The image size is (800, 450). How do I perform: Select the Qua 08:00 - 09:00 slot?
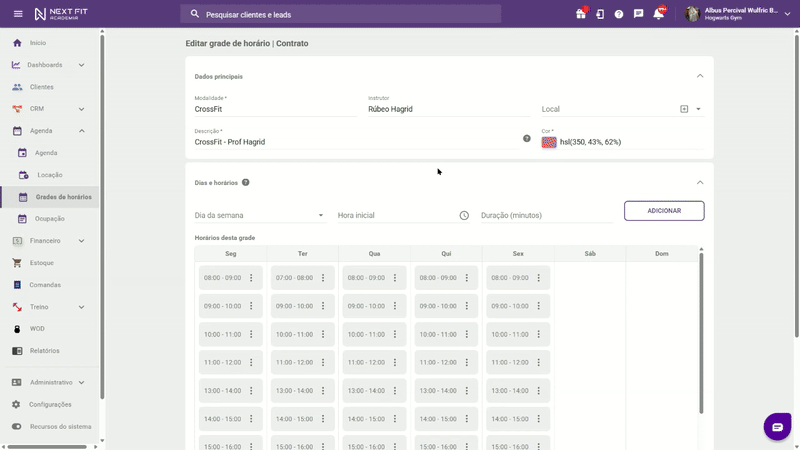(374, 278)
